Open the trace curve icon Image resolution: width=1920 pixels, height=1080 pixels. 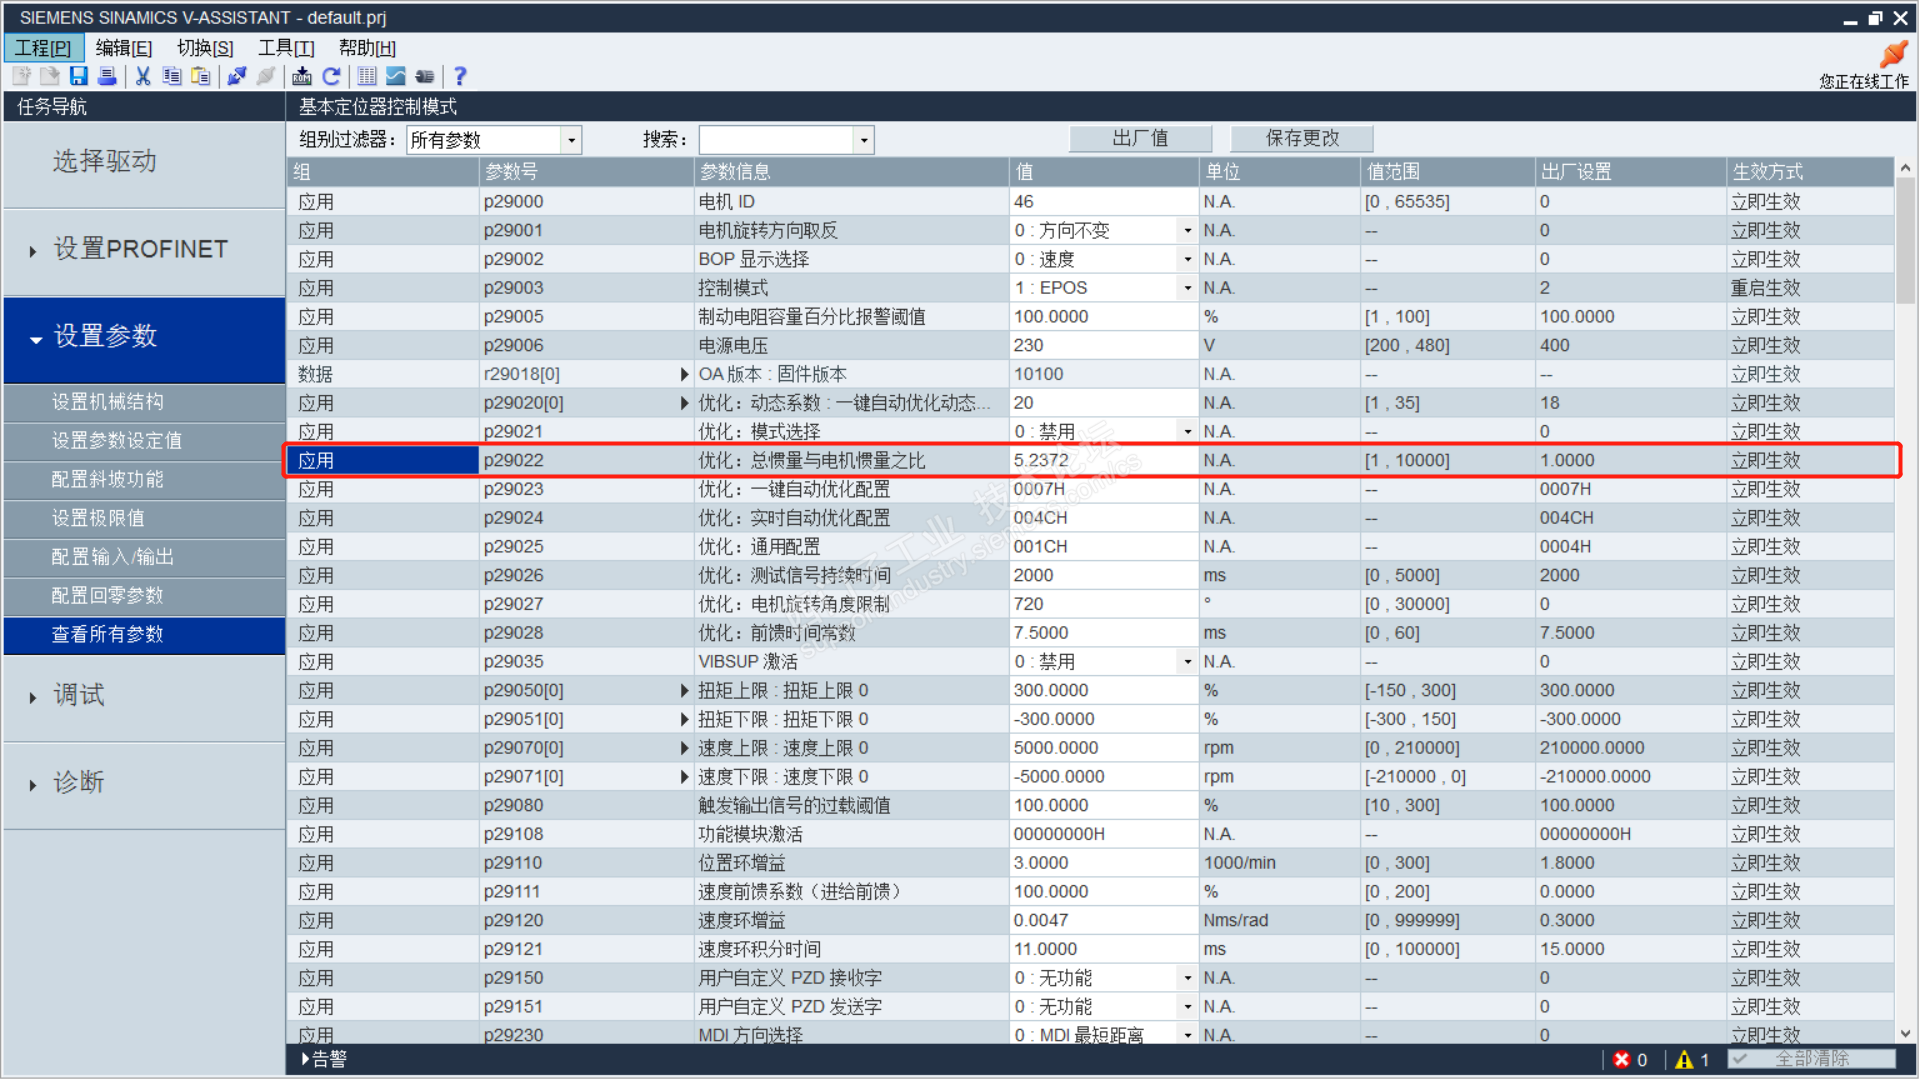pyautogui.click(x=396, y=76)
